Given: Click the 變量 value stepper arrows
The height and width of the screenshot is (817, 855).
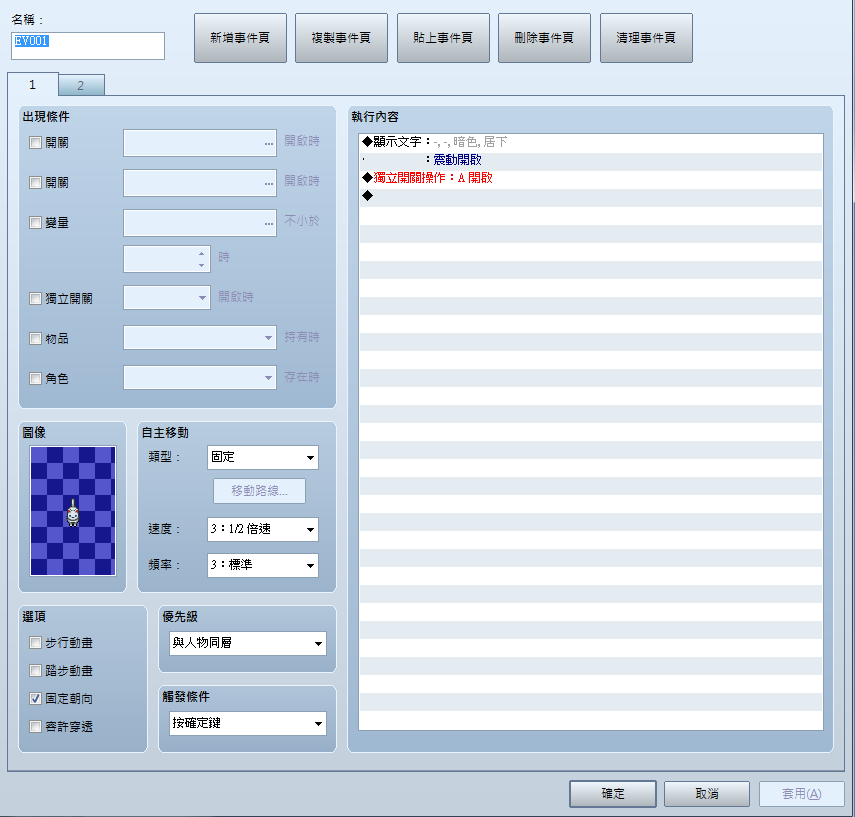Looking at the screenshot, I should [x=202, y=259].
